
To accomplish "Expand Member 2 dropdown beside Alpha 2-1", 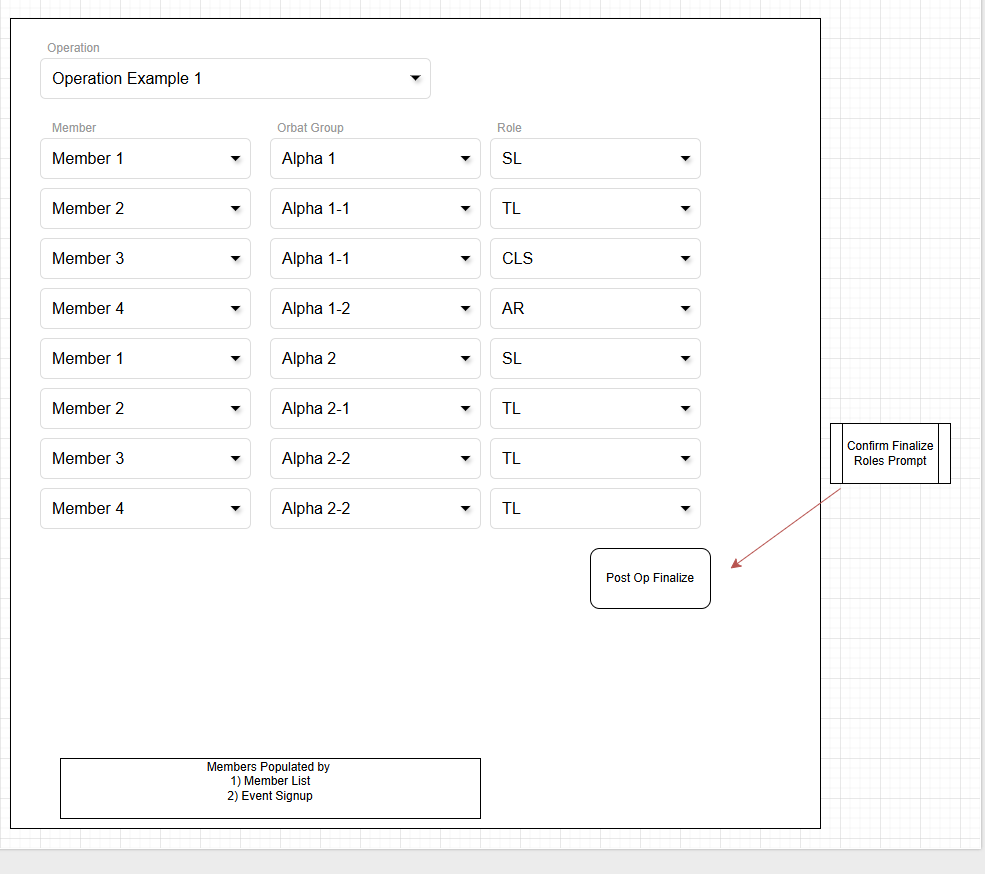I will point(145,409).
